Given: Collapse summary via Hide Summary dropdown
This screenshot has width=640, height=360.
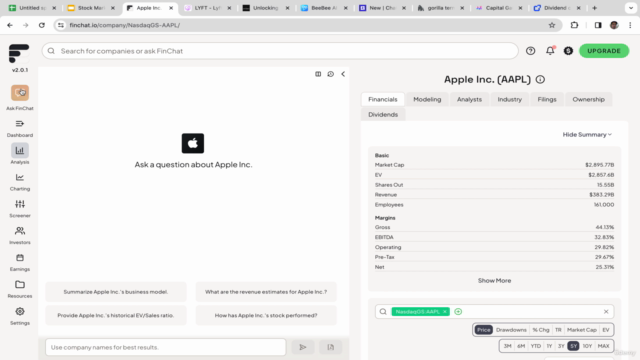Looking at the screenshot, I should (587, 135).
